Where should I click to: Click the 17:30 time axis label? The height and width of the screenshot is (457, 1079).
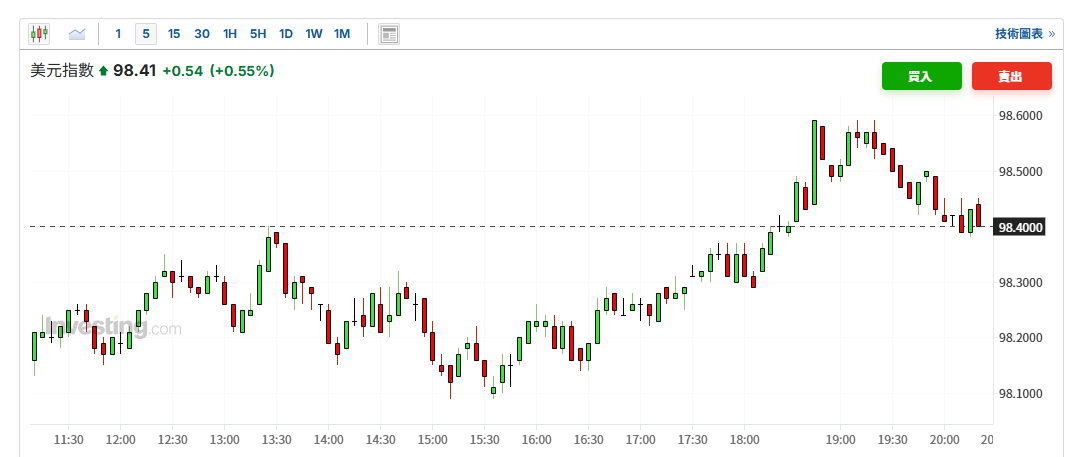tap(692, 440)
